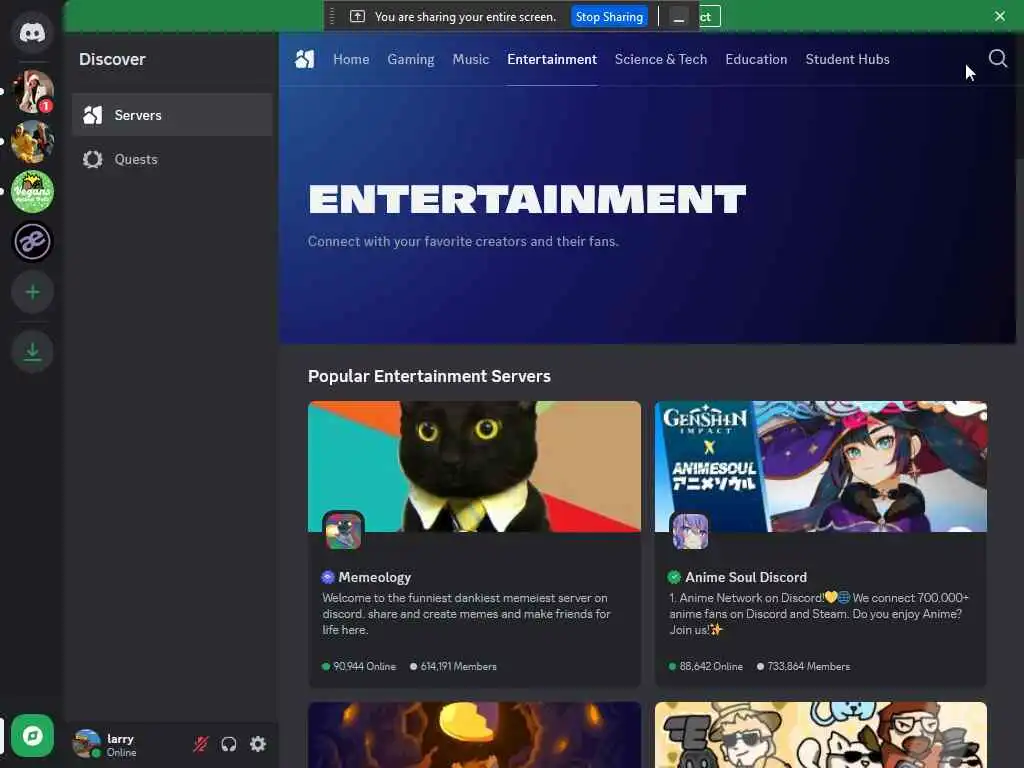Click the Entertainment tab

552,59
